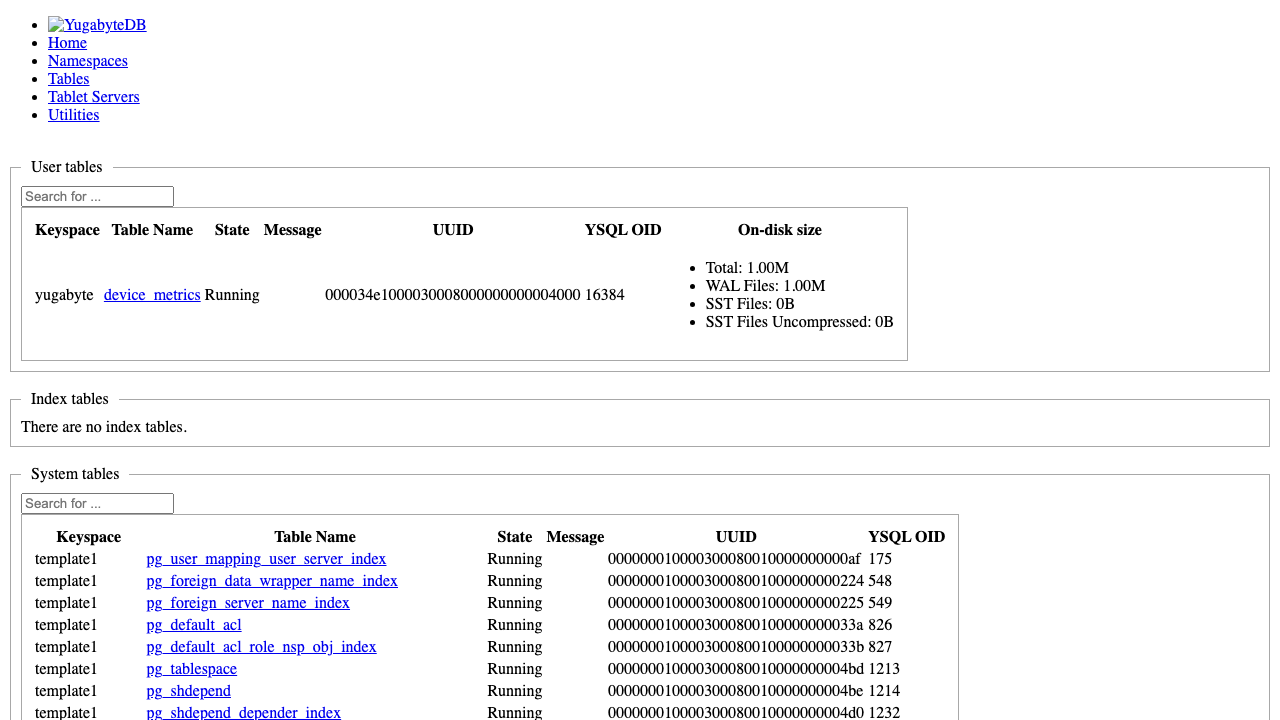
Task: Open the Tables navigation link
Action: (x=68, y=79)
